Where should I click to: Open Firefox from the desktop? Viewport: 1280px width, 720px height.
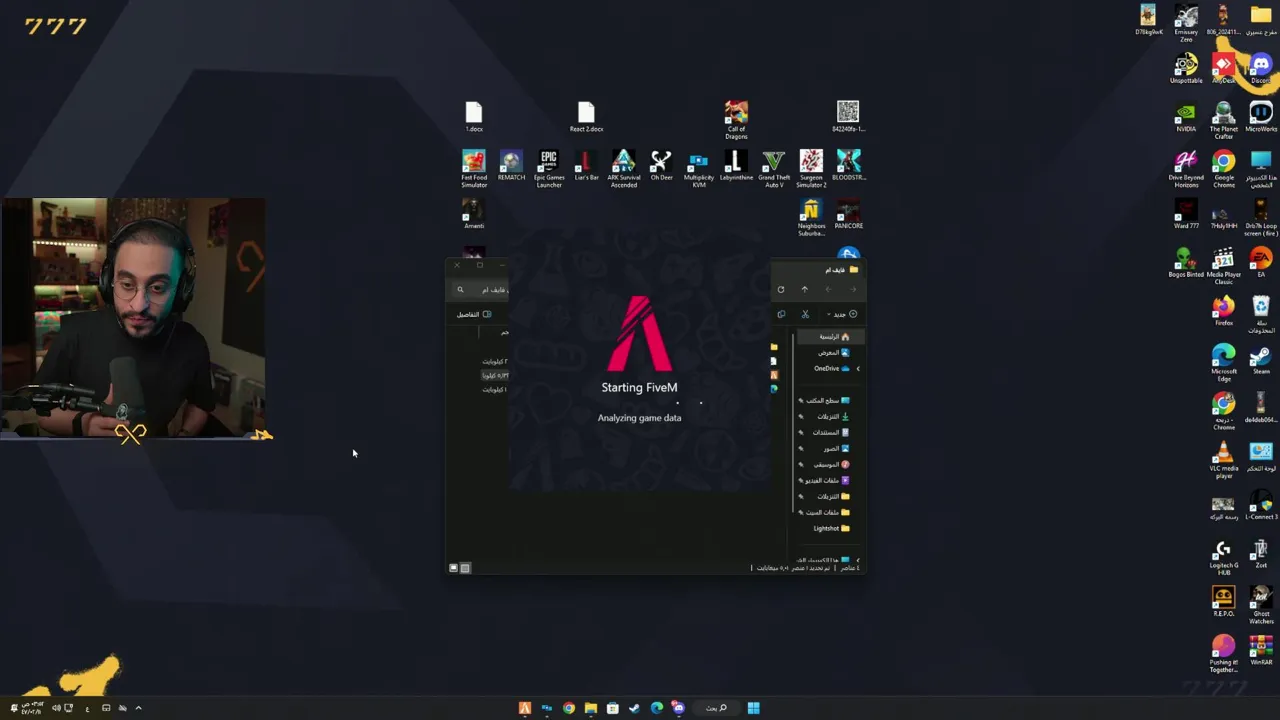click(1224, 311)
